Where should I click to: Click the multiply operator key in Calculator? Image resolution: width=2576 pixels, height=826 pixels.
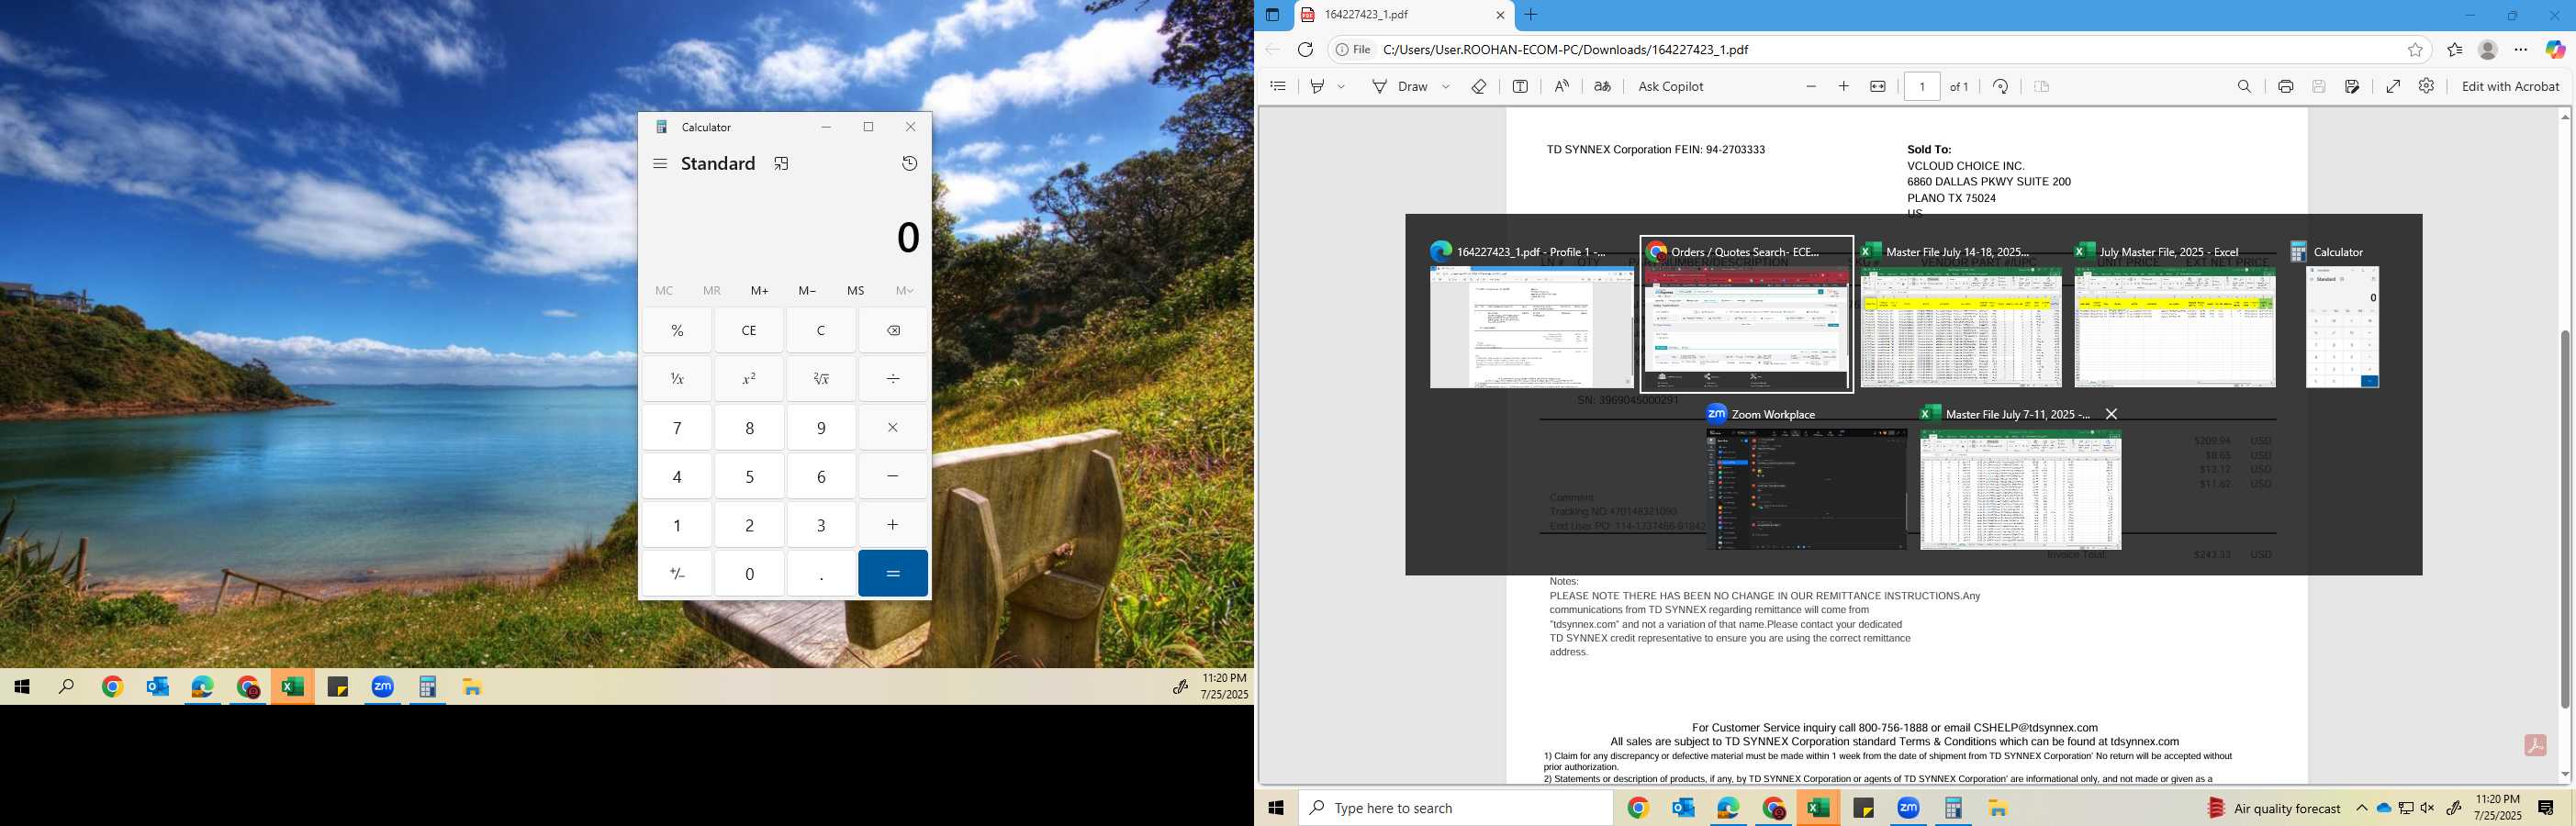pos(893,427)
